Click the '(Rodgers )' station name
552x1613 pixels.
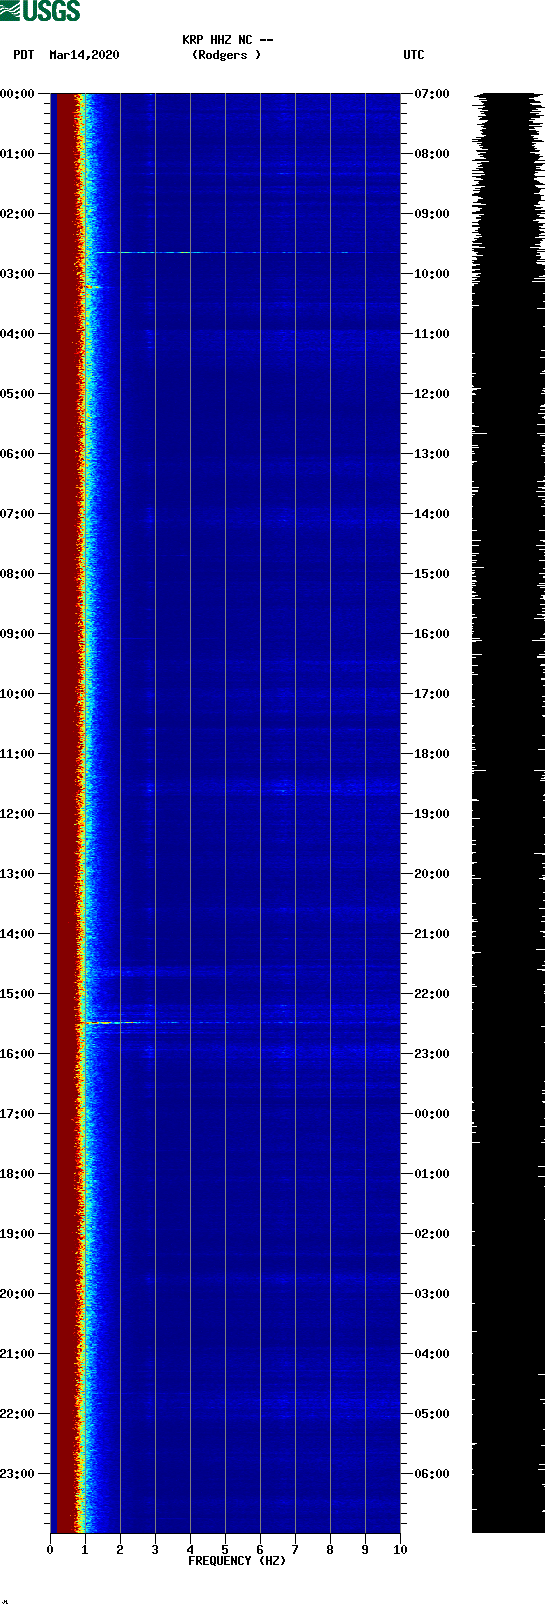pos(226,55)
